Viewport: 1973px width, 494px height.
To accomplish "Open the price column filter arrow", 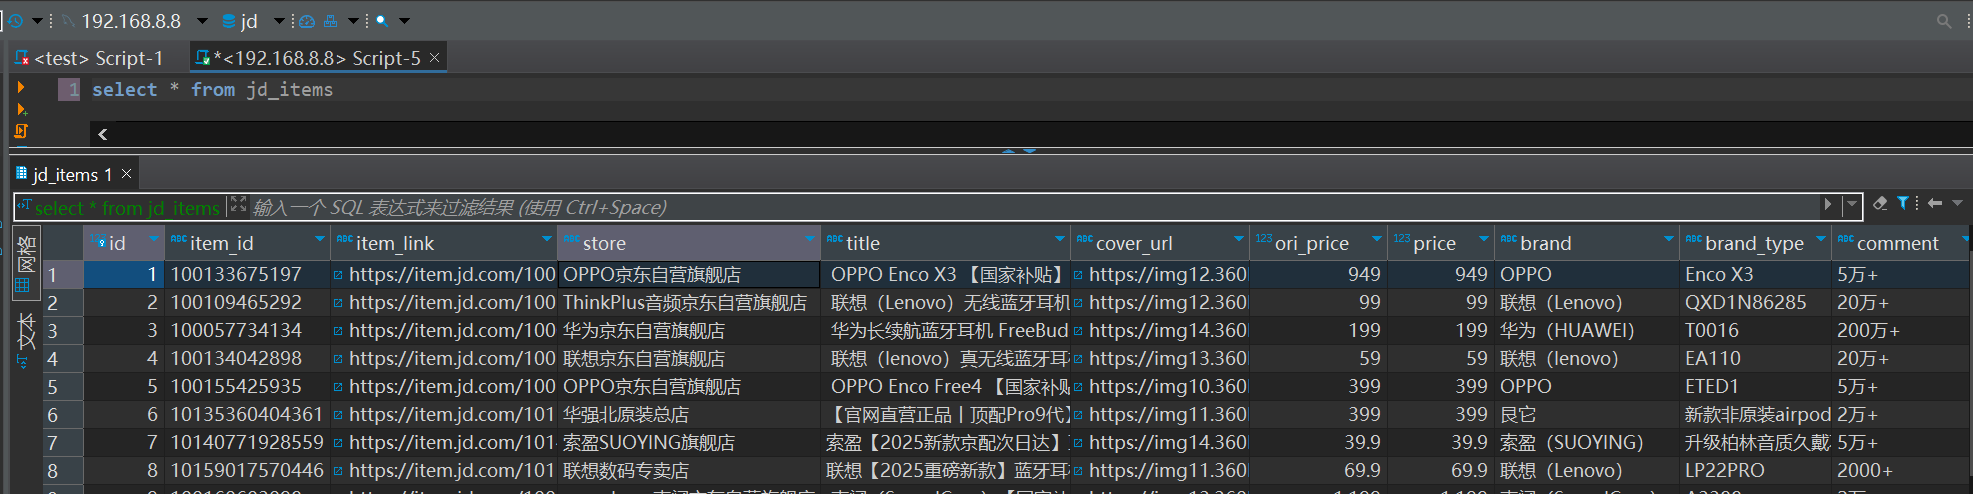I will point(1484,239).
